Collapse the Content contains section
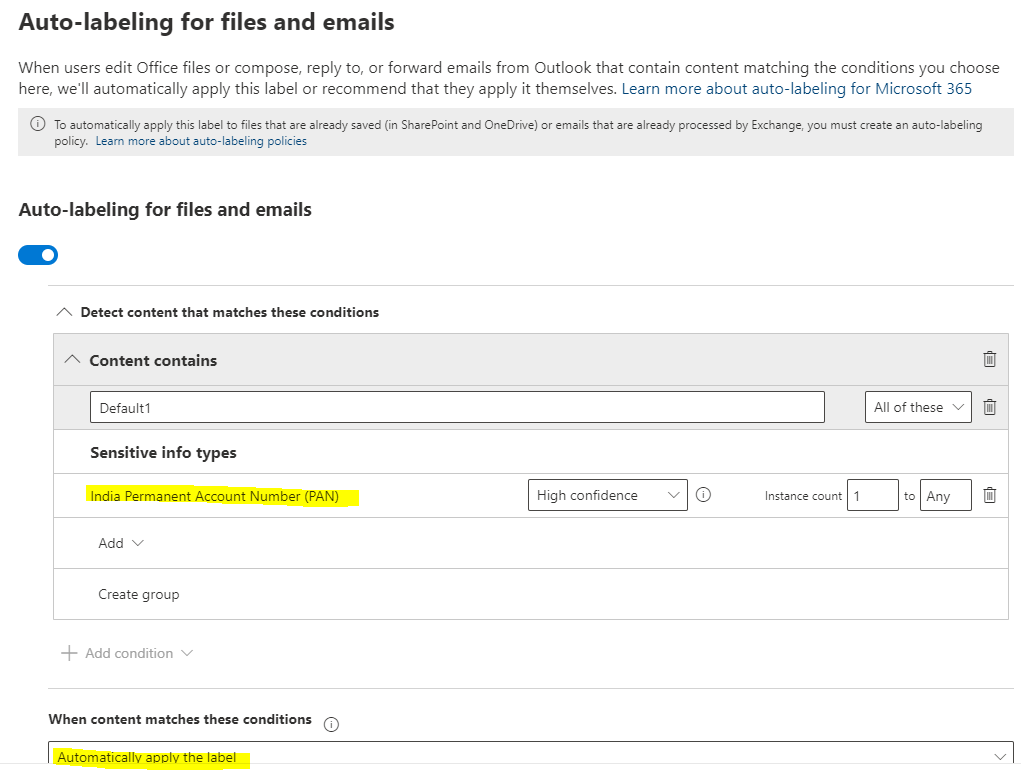 [72, 359]
